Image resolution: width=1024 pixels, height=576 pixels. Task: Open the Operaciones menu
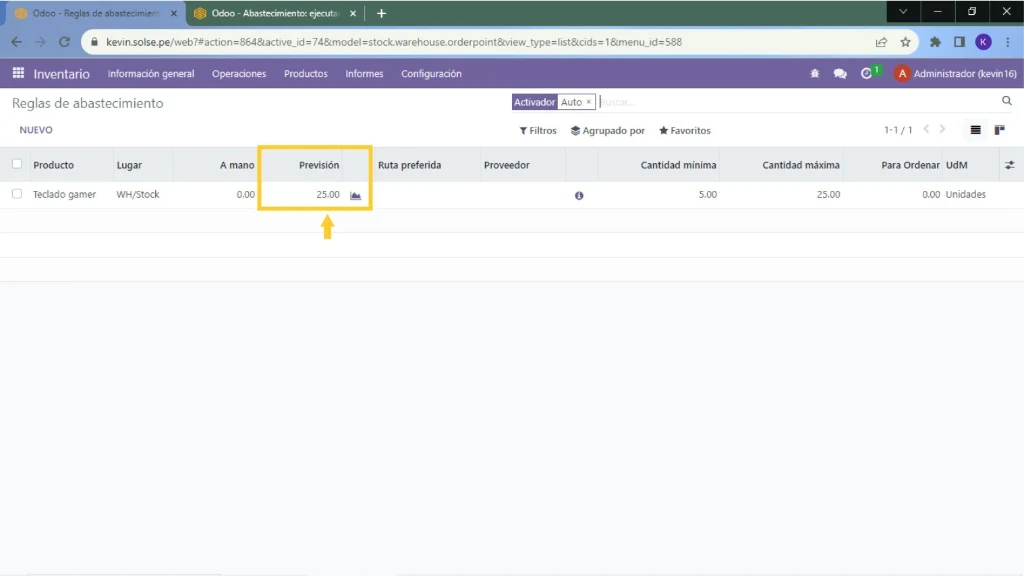click(239, 74)
